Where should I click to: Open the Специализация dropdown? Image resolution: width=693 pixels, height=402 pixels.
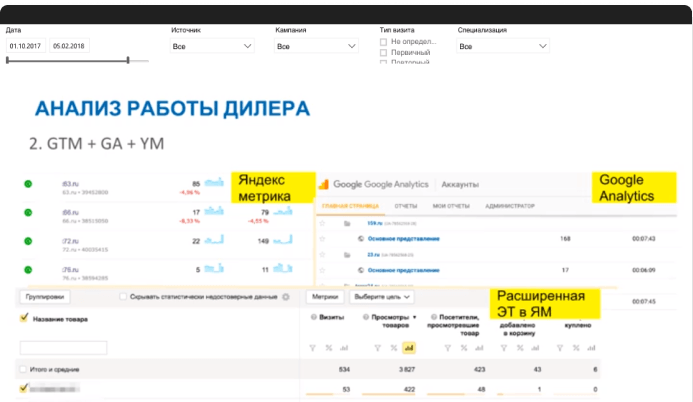click(503, 46)
